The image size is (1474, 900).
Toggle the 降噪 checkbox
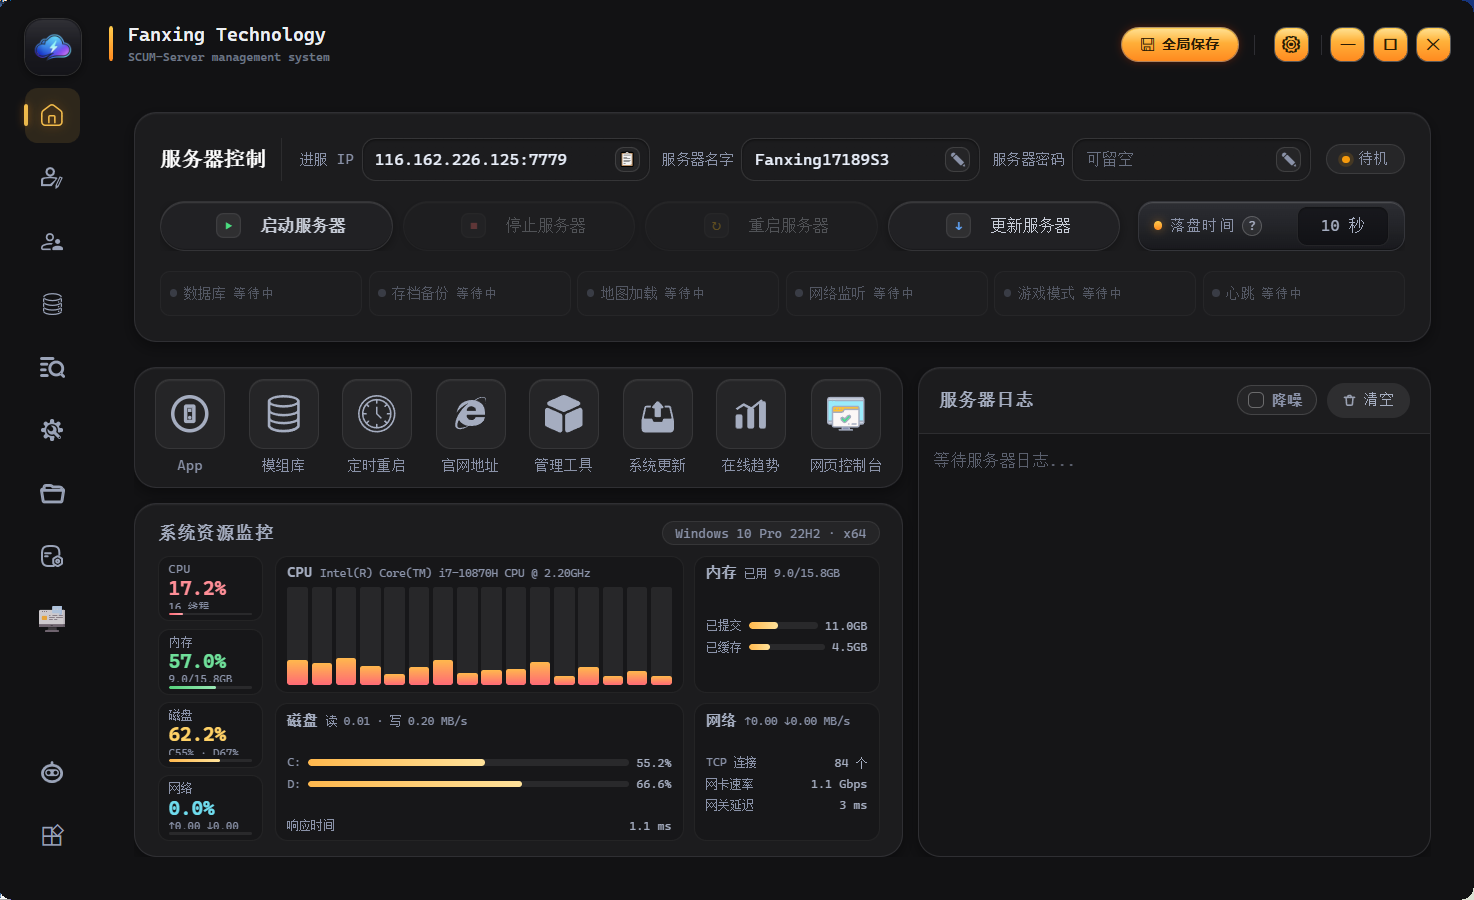[x=1256, y=400]
